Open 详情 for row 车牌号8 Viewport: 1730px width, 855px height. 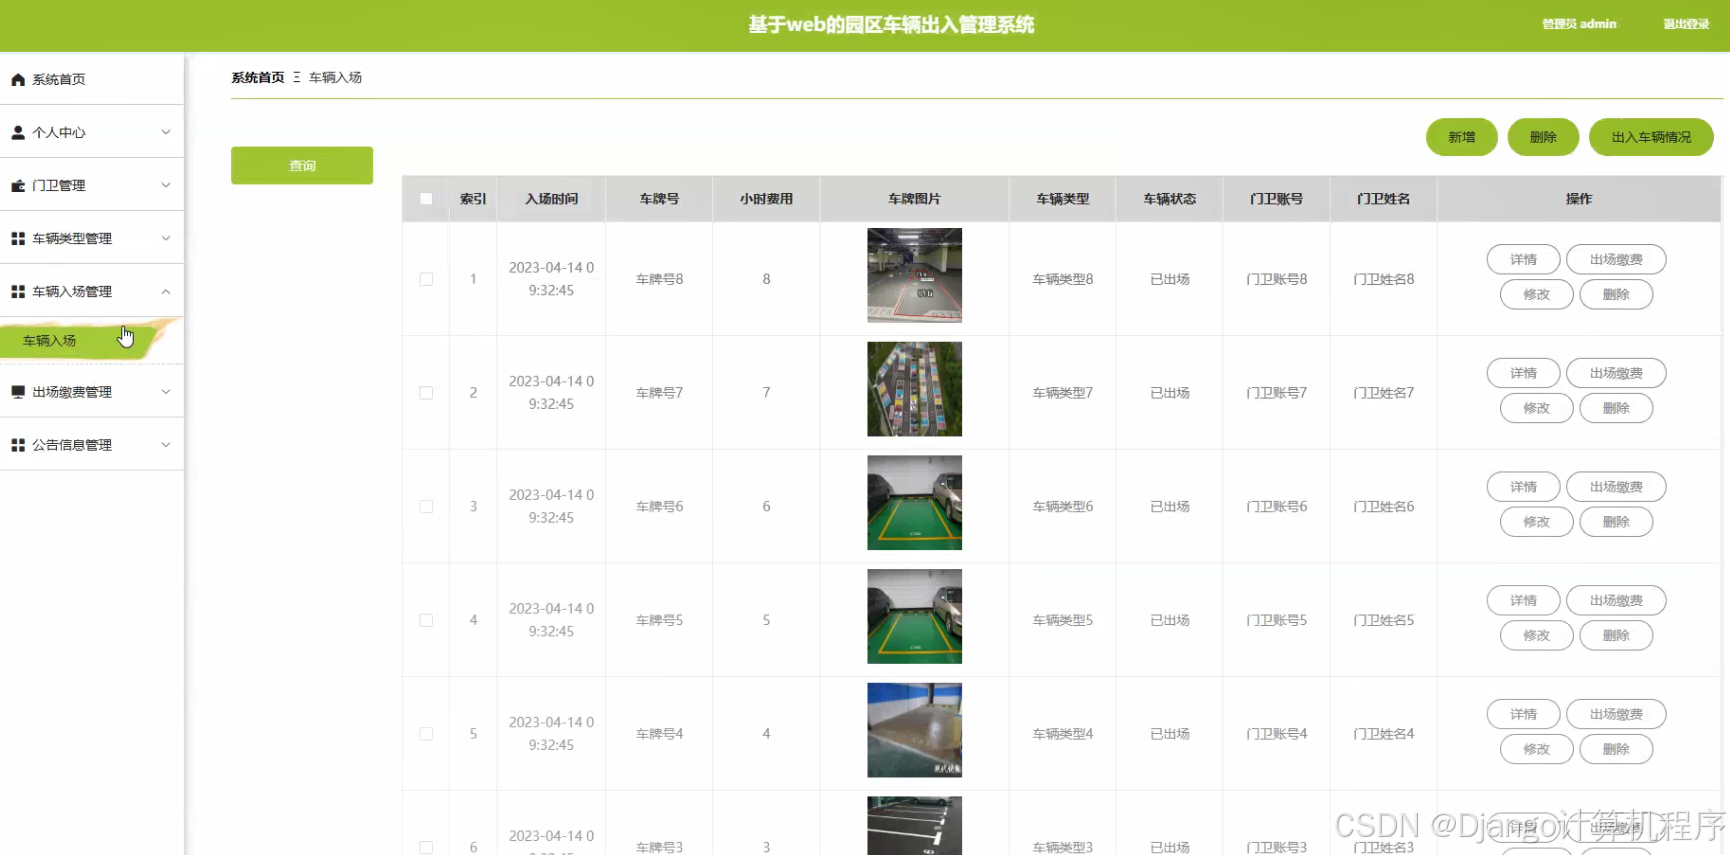coord(1523,259)
